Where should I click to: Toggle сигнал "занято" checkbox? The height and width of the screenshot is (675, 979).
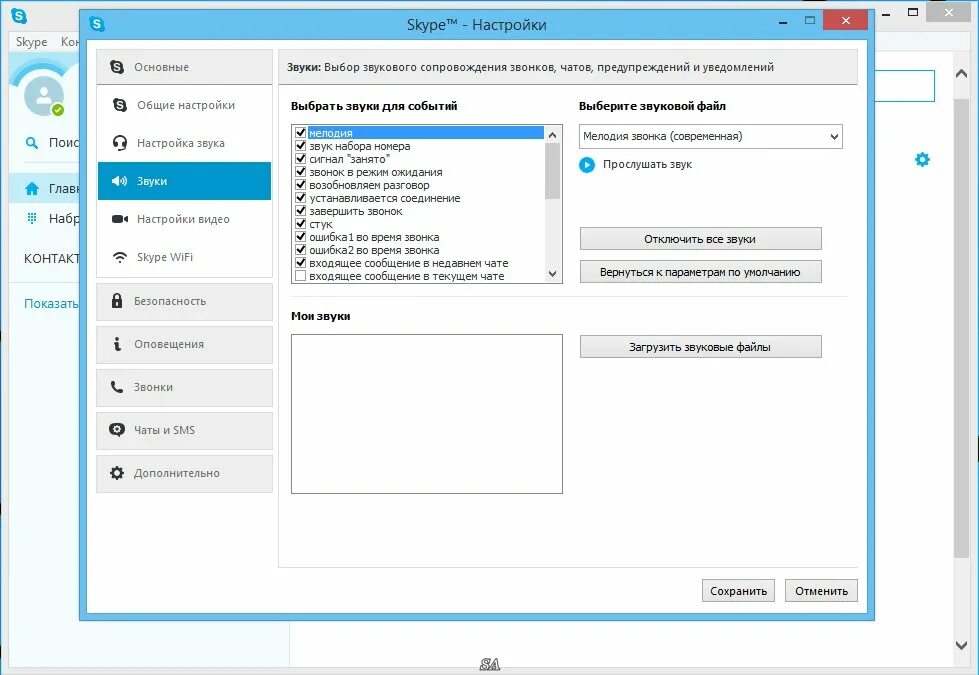[x=300, y=159]
